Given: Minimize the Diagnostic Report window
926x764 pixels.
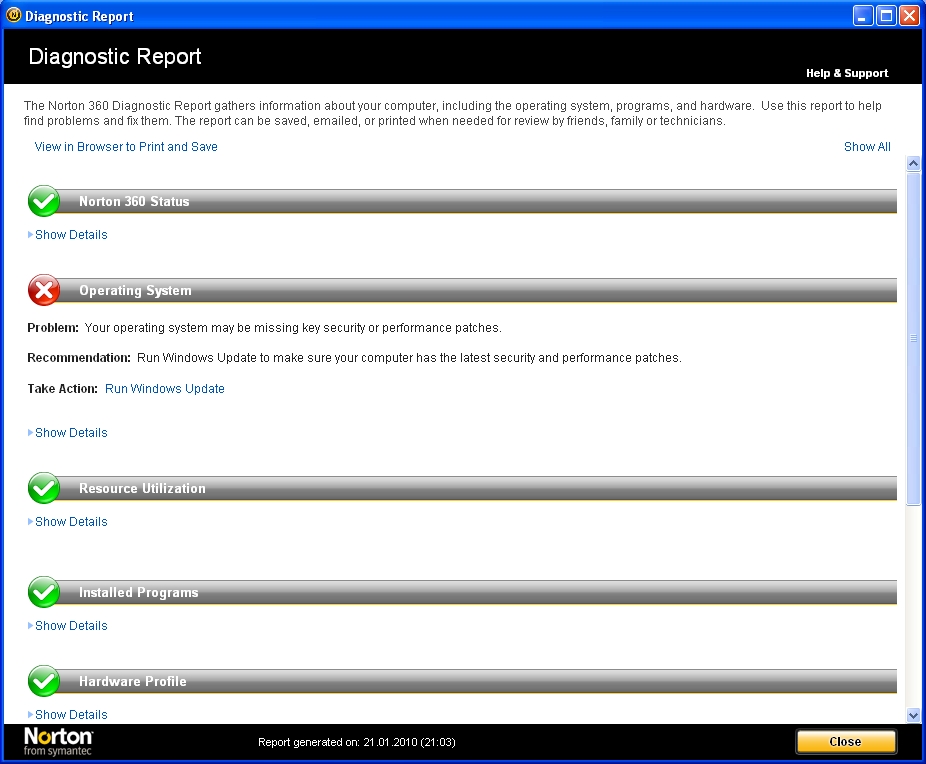Looking at the screenshot, I should click(863, 15).
